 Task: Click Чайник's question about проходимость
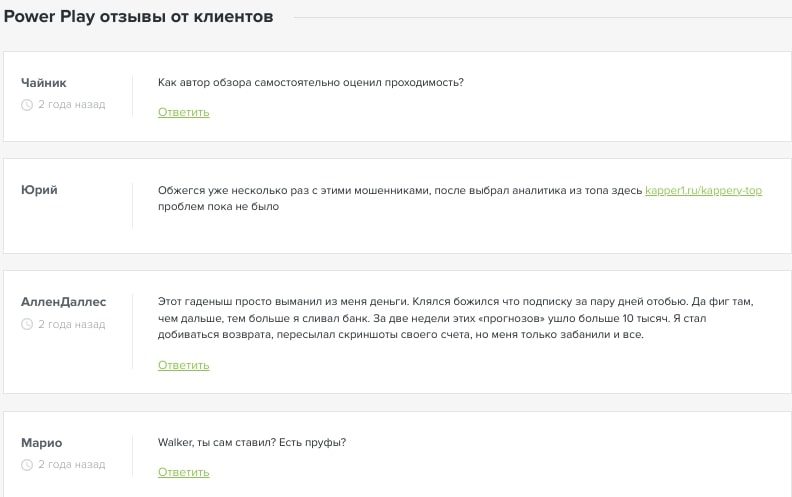tap(311, 82)
